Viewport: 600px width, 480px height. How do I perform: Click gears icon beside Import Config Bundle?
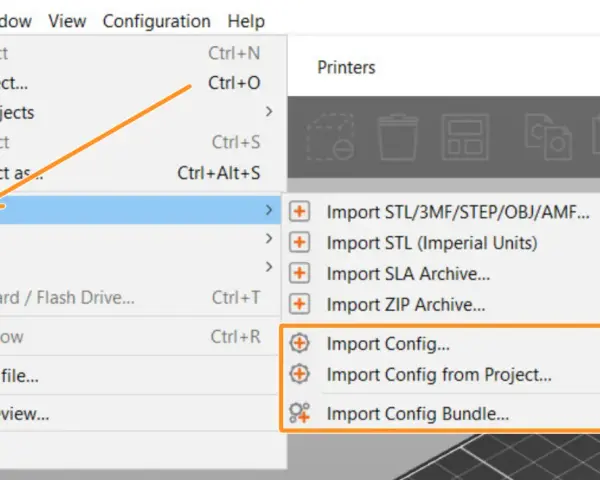coord(299,413)
